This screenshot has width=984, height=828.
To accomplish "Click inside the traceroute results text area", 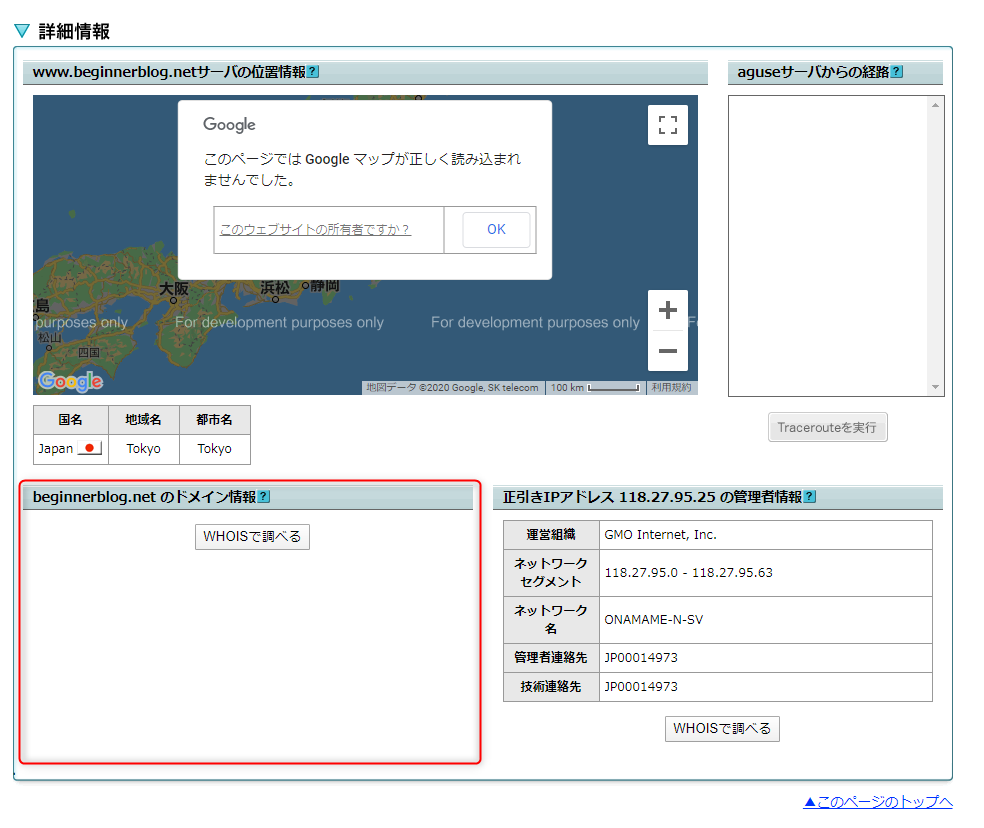I will [x=828, y=246].
